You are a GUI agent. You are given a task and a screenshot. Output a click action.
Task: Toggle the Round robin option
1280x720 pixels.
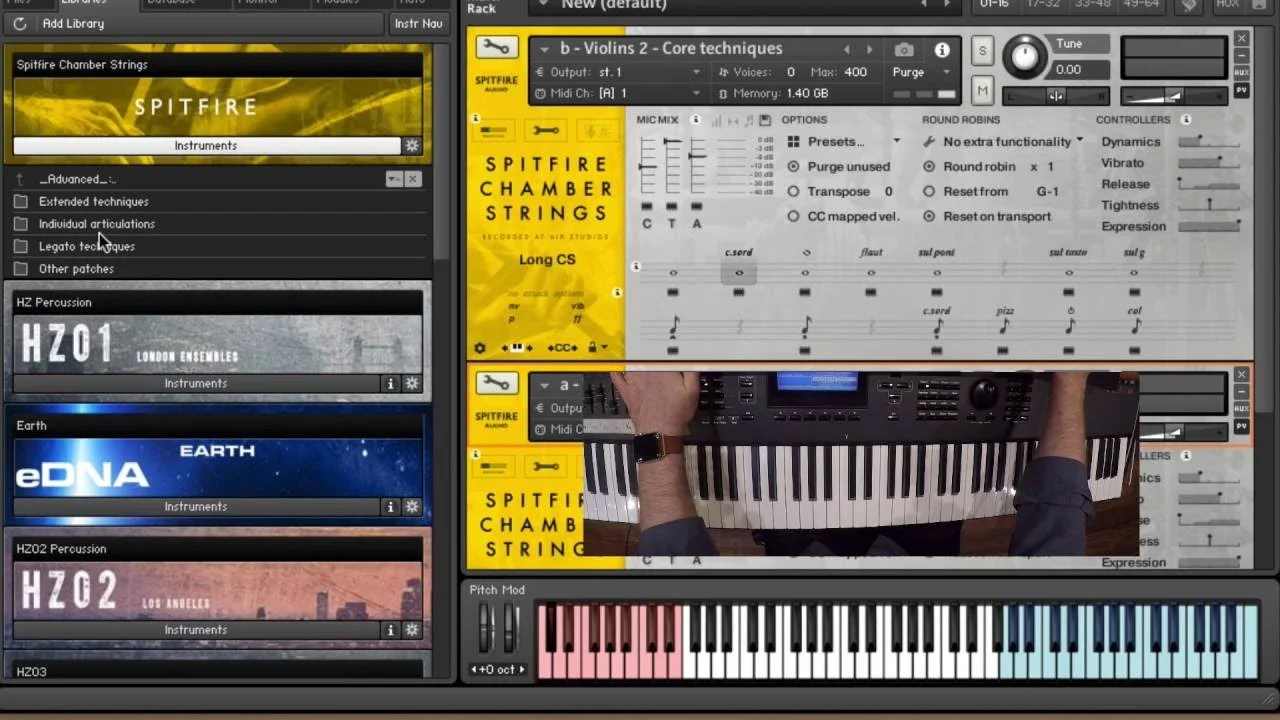929,167
